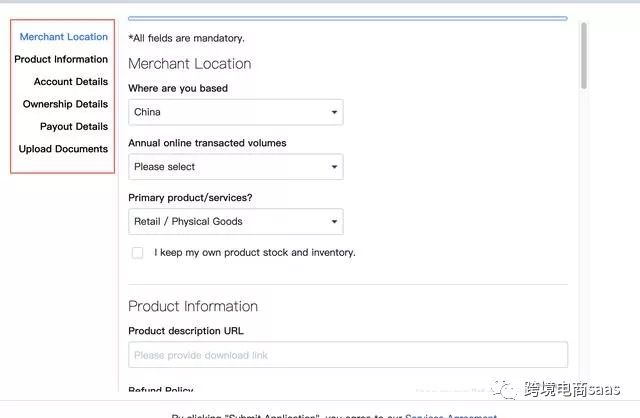Screen dimensions: 640x418
Task: Open the Primary product/services dropdown
Action: tap(235, 222)
